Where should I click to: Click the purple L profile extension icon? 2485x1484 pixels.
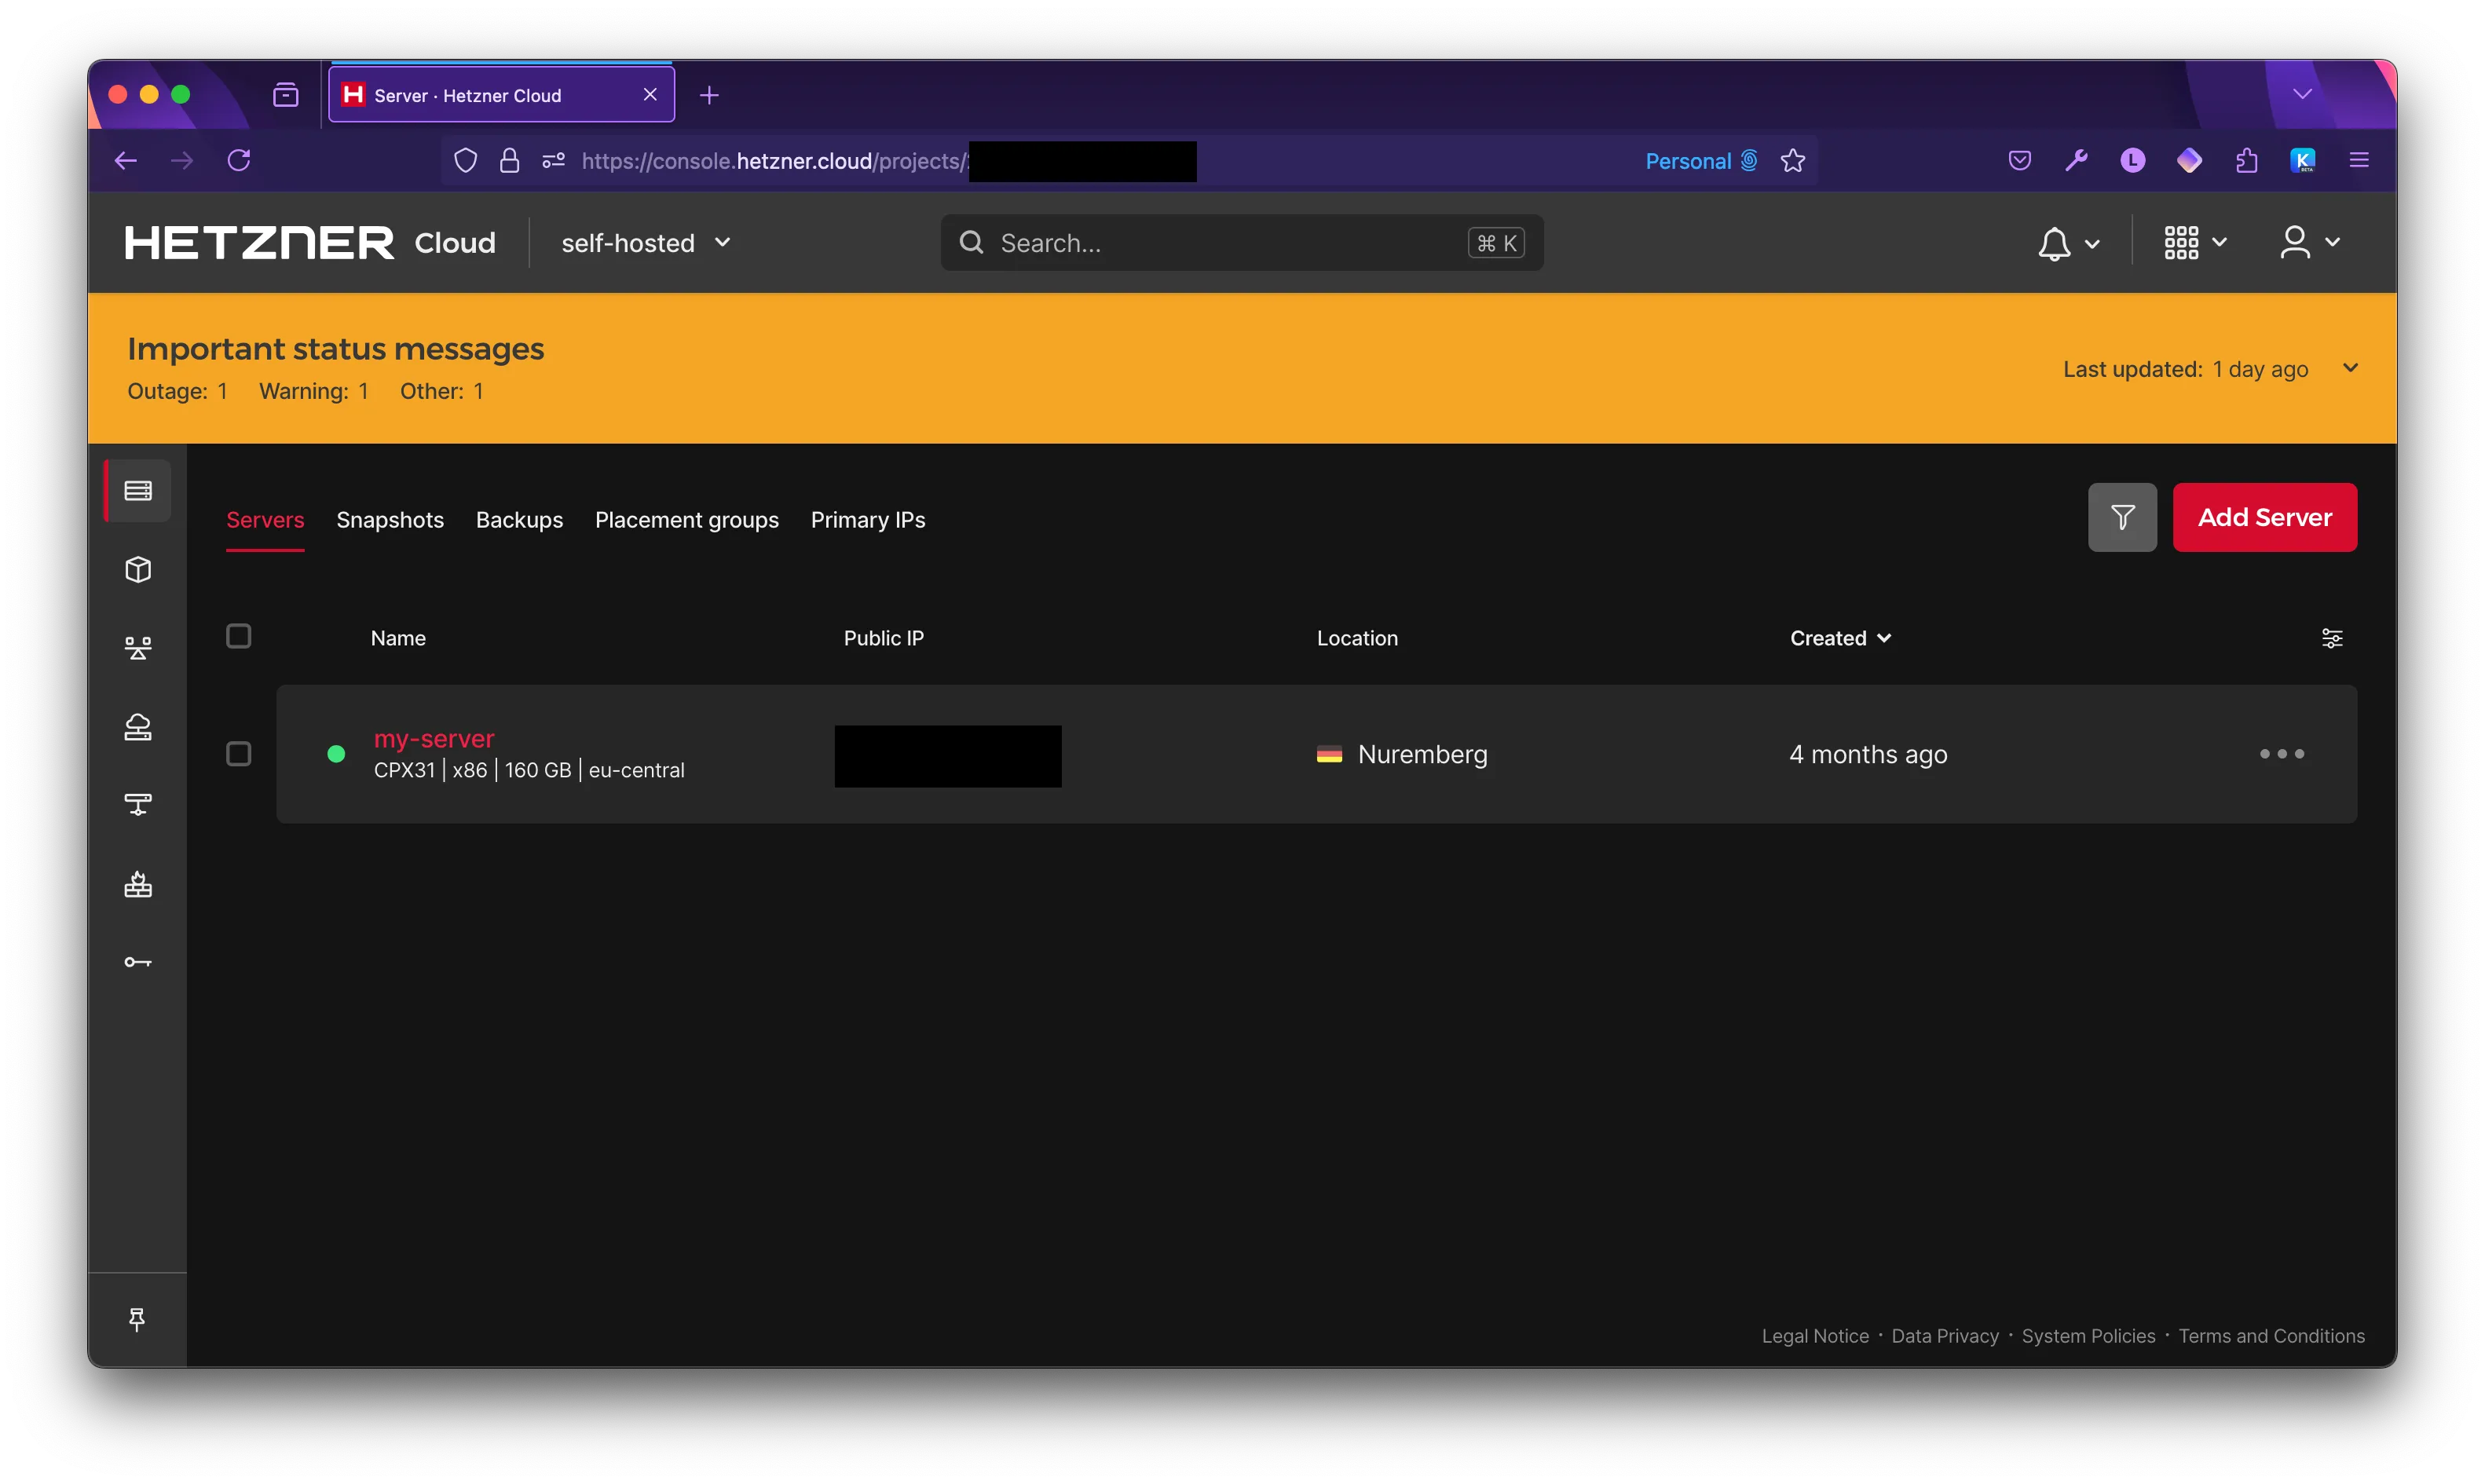pyautogui.click(x=2133, y=160)
